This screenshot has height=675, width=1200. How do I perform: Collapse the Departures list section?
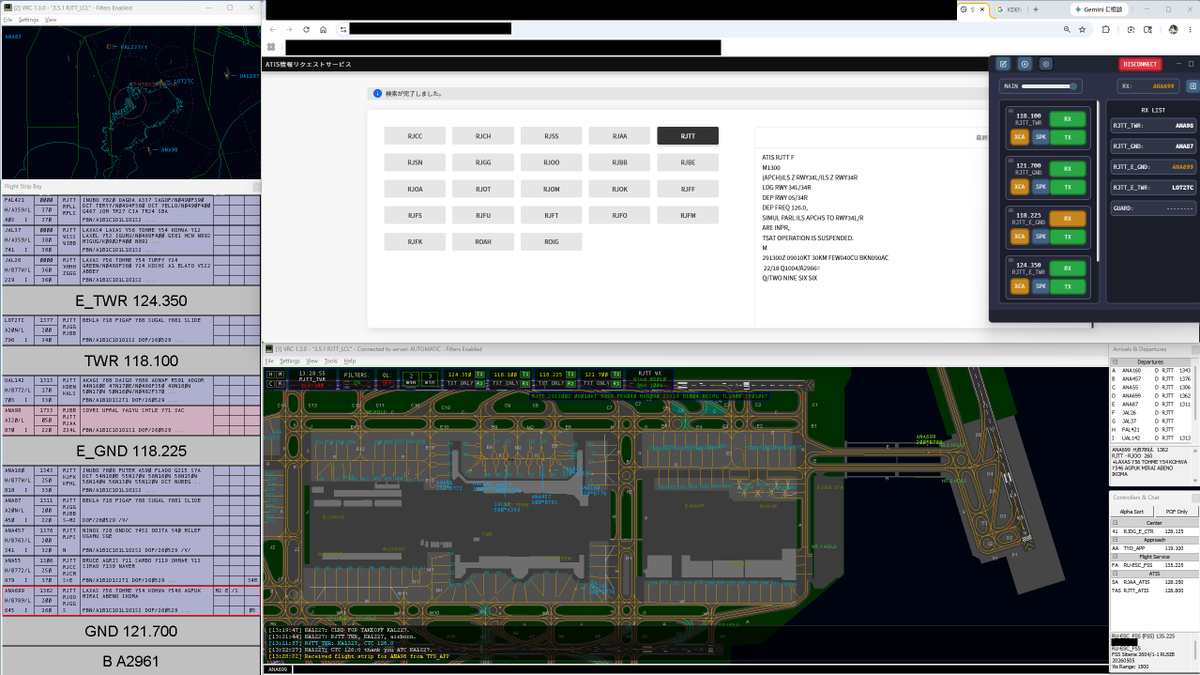[1117, 362]
